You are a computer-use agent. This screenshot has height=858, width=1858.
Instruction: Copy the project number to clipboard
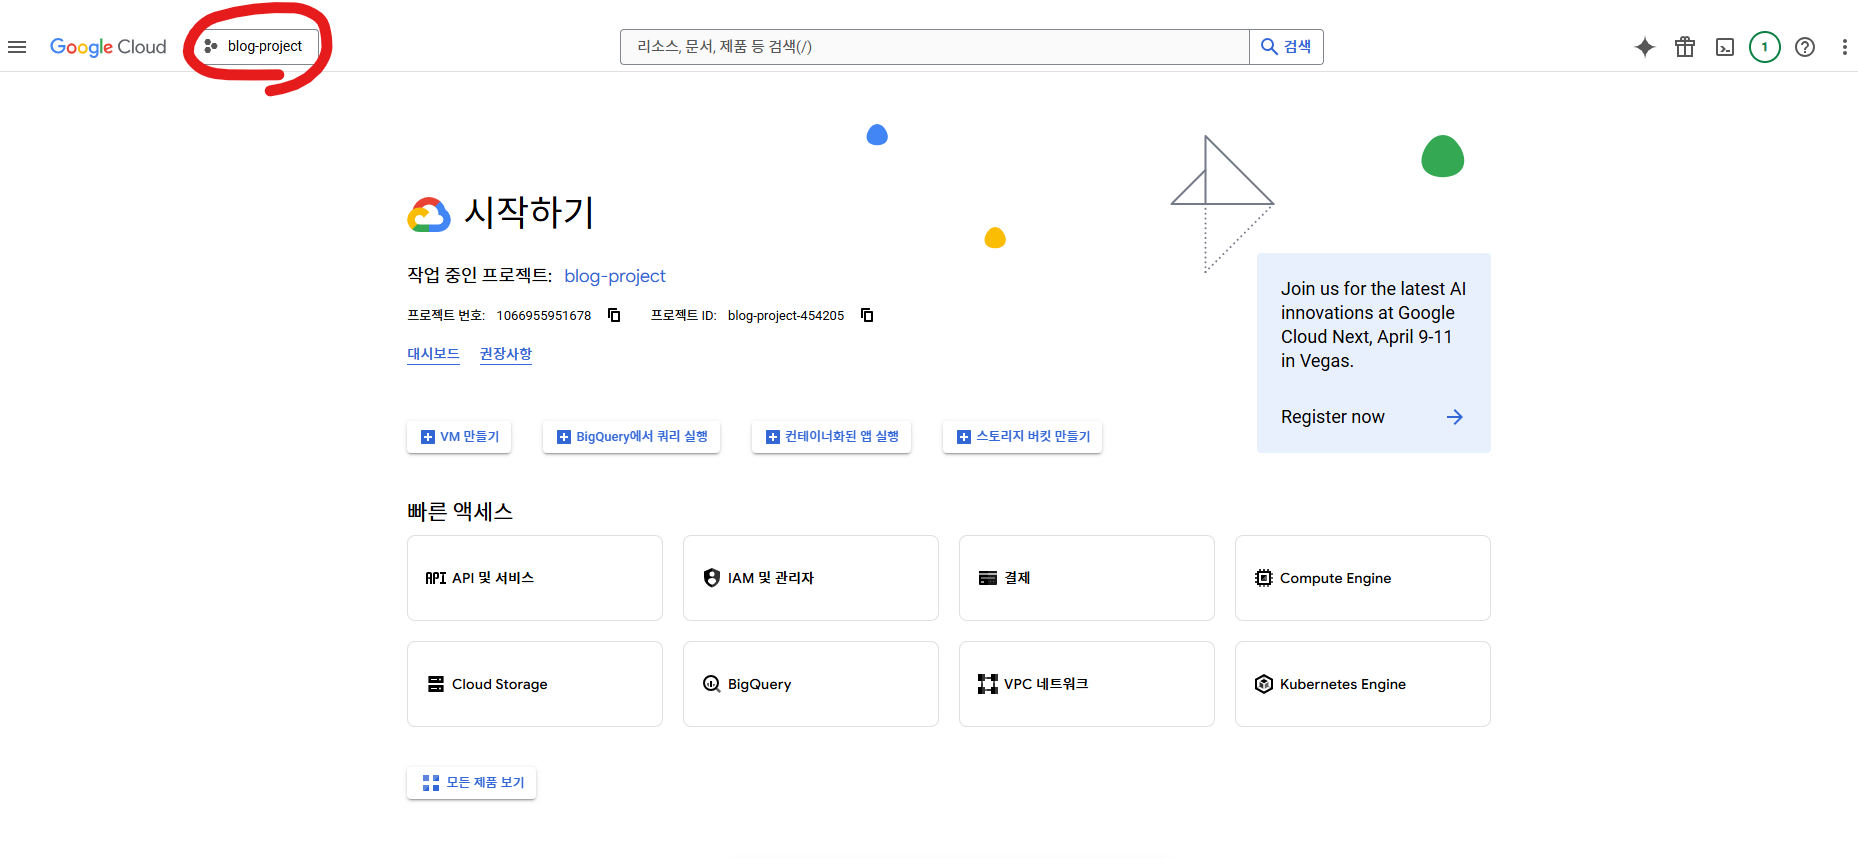[x=614, y=315]
